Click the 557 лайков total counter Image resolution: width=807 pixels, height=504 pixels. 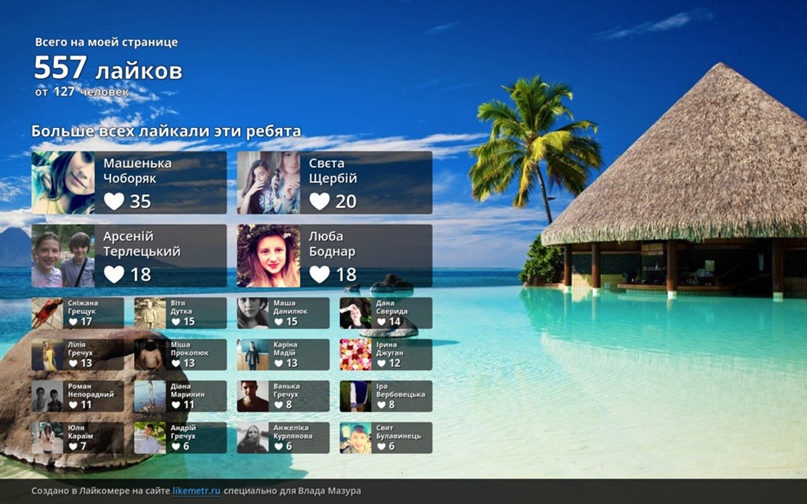click(x=108, y=70)
